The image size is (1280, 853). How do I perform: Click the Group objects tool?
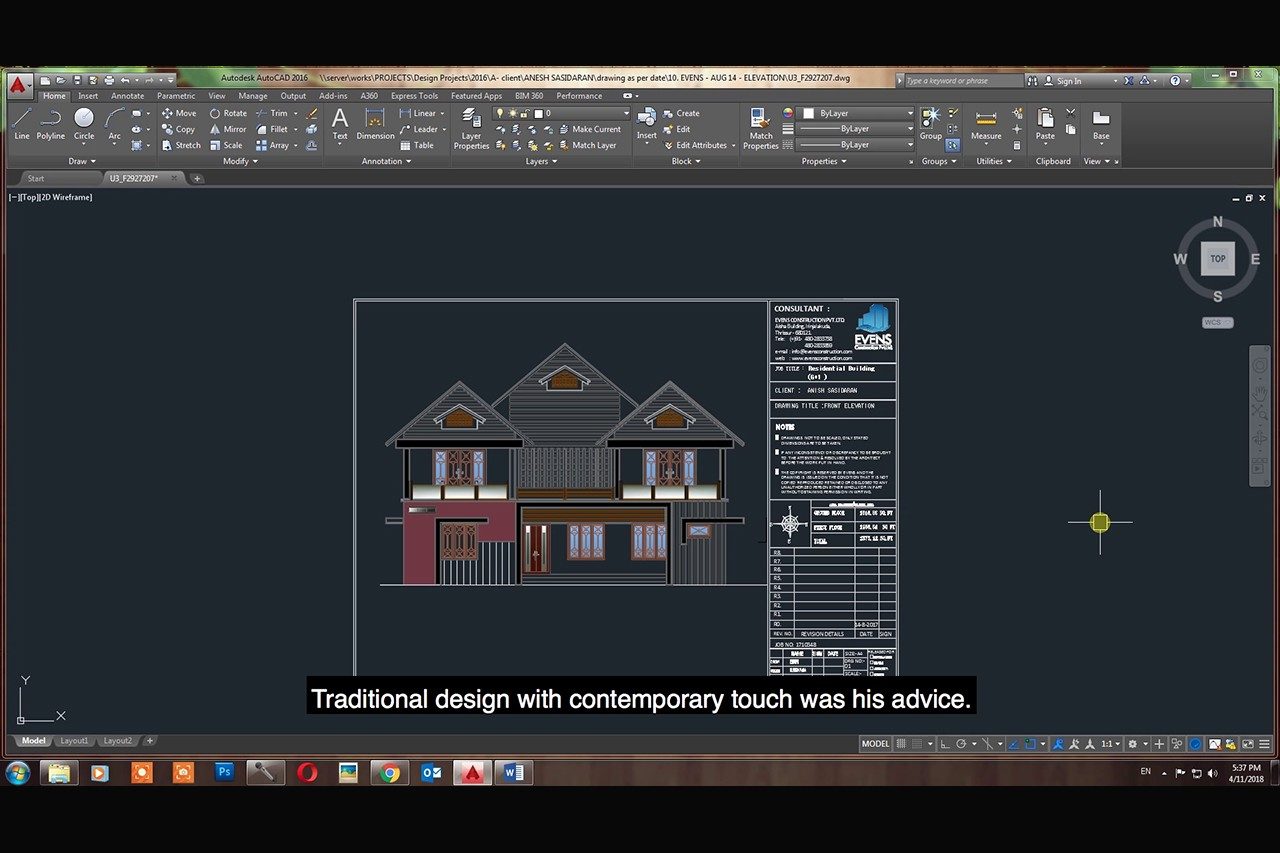930,123
